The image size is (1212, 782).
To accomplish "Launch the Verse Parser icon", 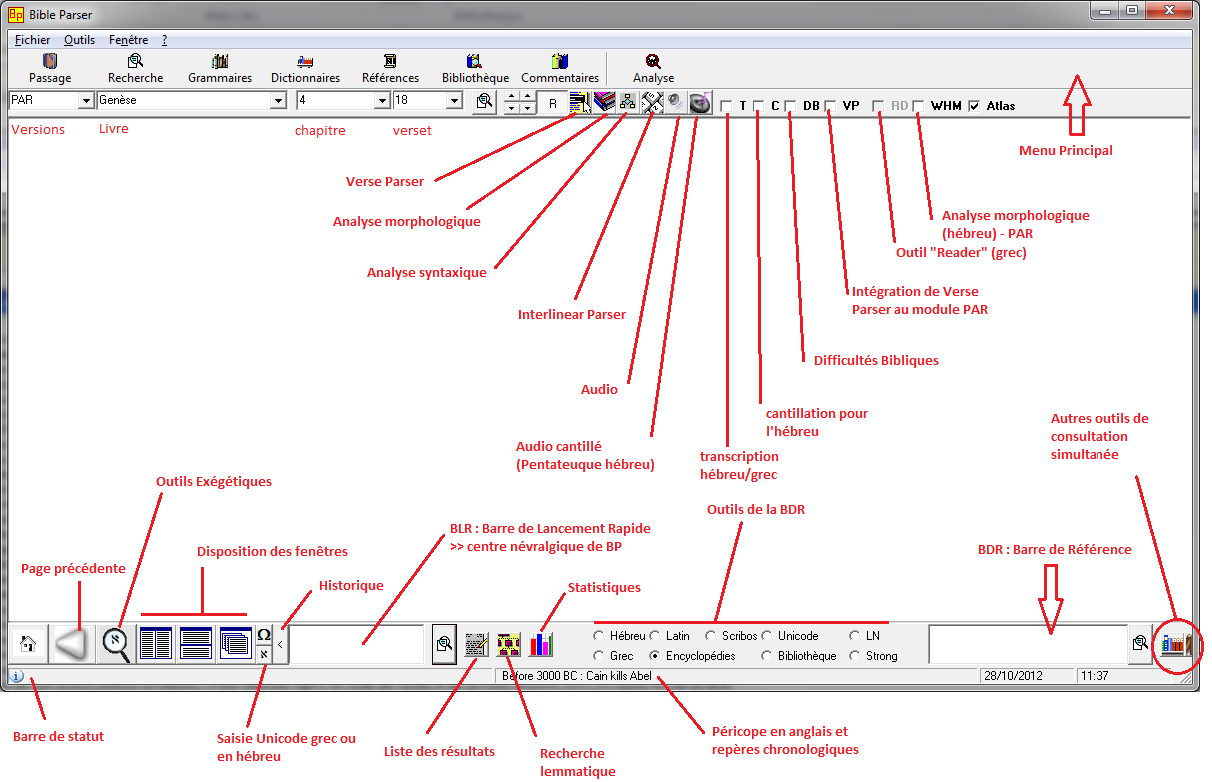I will [580, 101].
